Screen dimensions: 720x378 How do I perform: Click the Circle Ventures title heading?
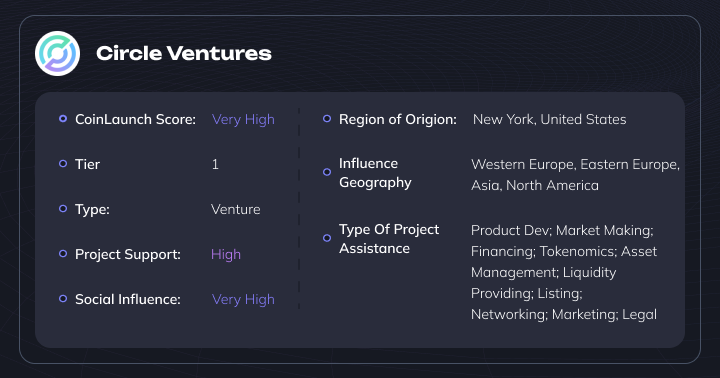click(184, 53)
